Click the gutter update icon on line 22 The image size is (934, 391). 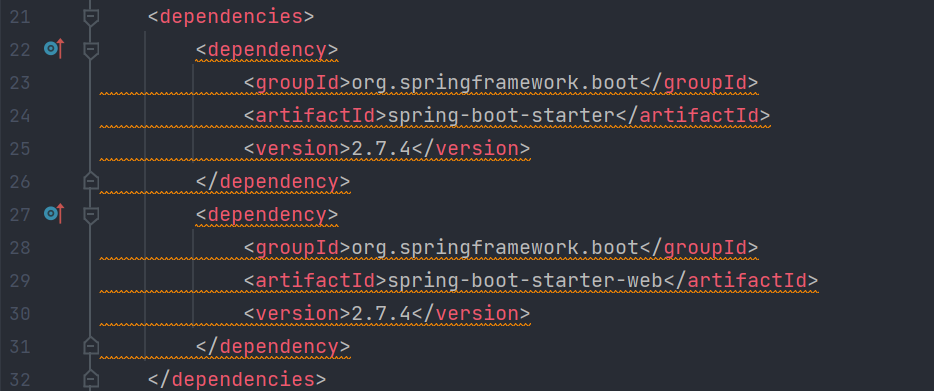point(54,49)
